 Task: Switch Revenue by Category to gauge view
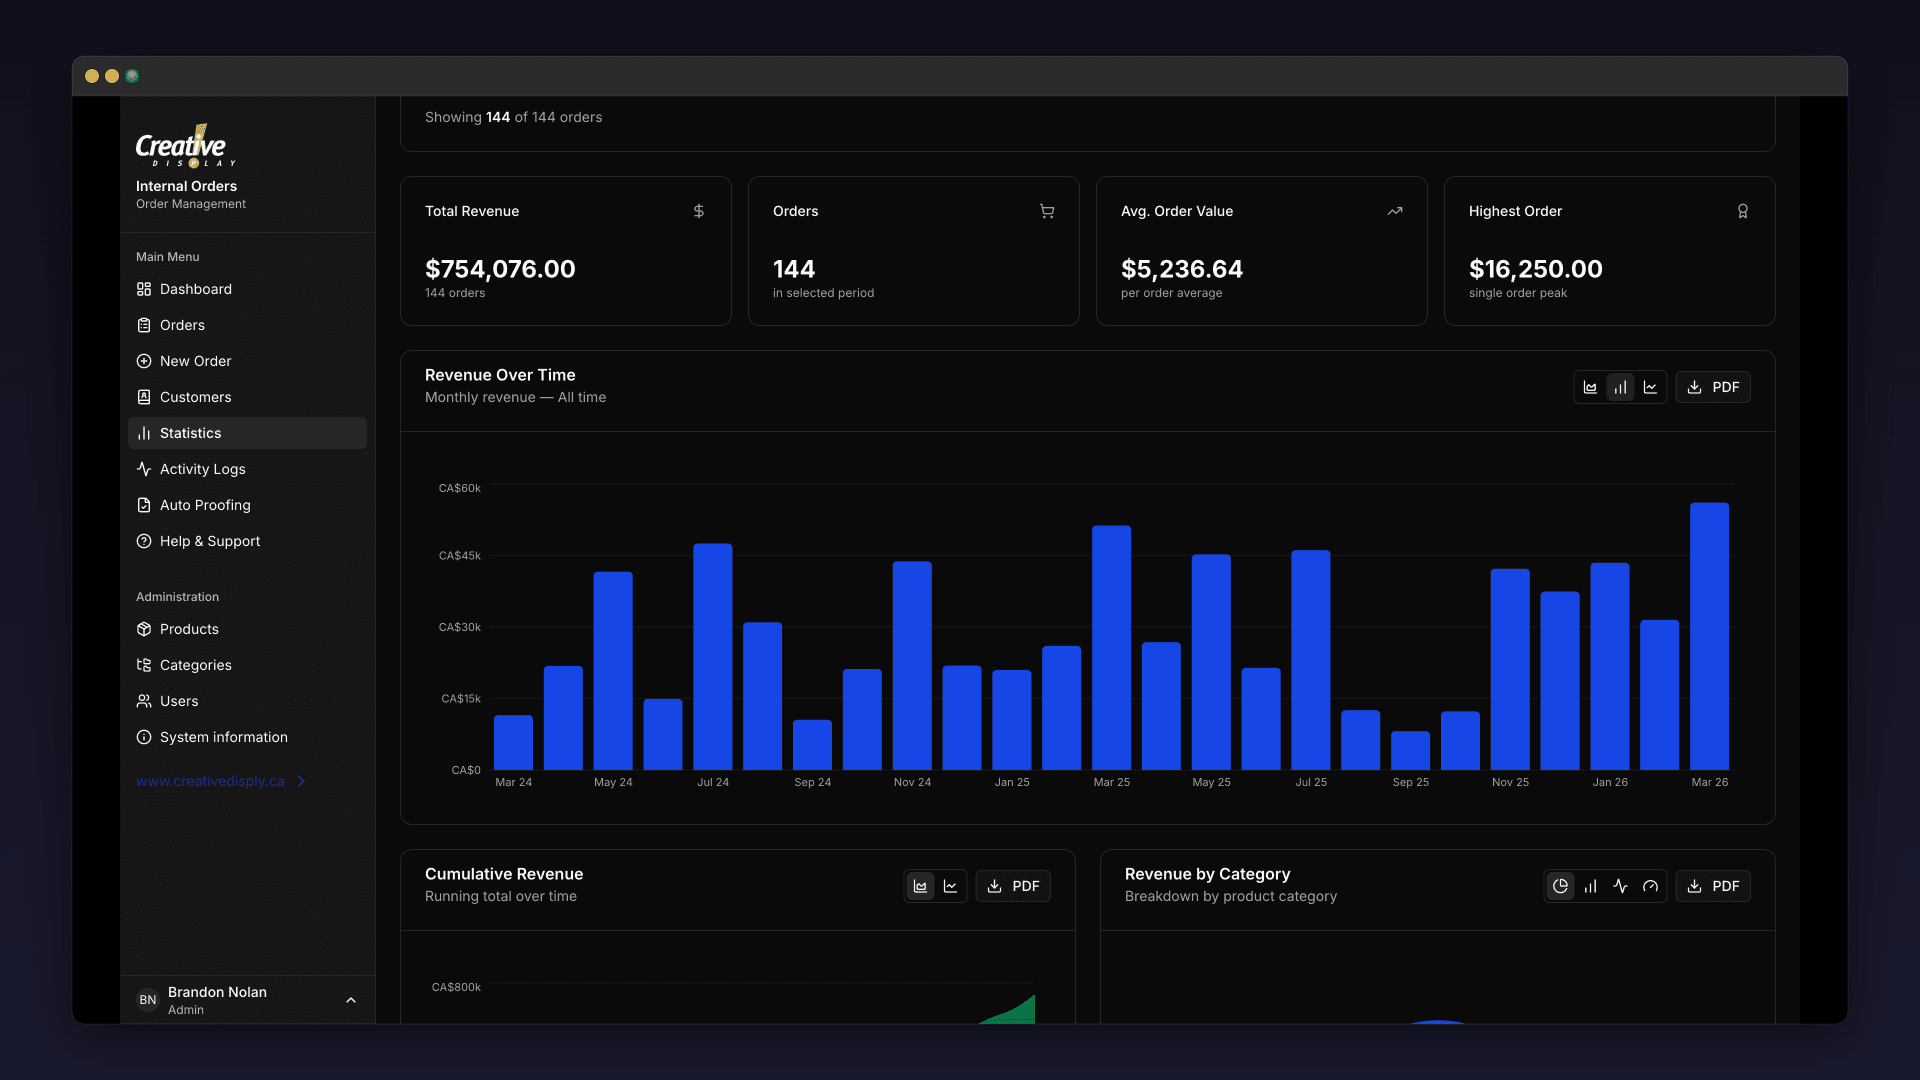pyautogui.click(x=1650, y=886)
